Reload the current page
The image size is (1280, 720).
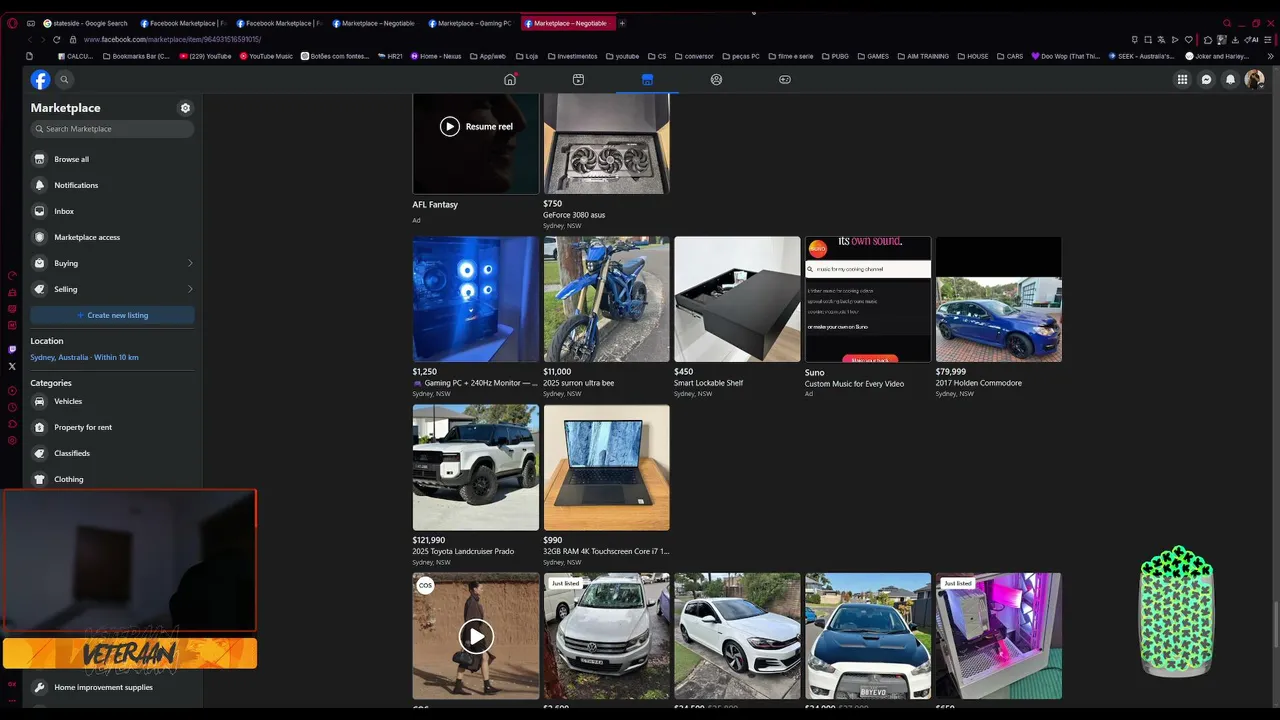pyautogui.click(x=57, y=39)
